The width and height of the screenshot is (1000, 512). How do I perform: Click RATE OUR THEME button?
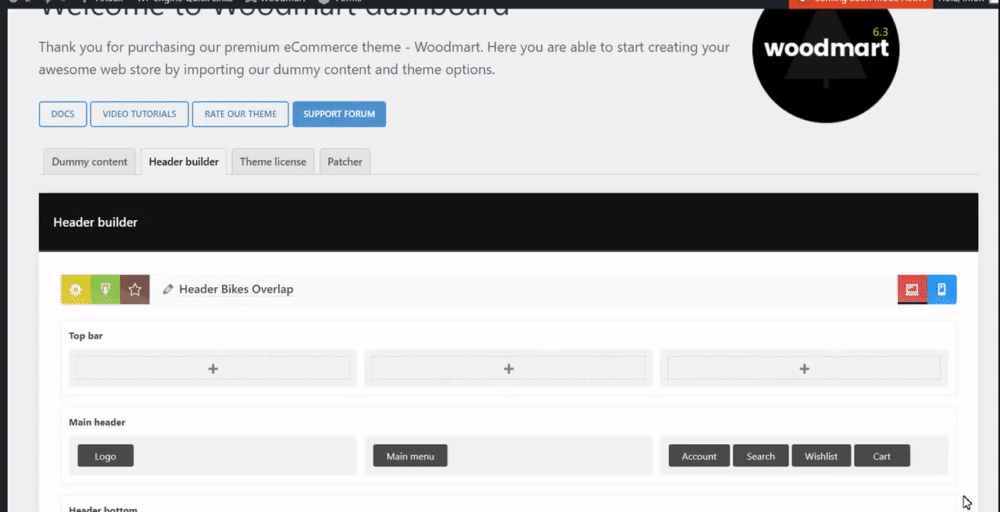point(240,114)
